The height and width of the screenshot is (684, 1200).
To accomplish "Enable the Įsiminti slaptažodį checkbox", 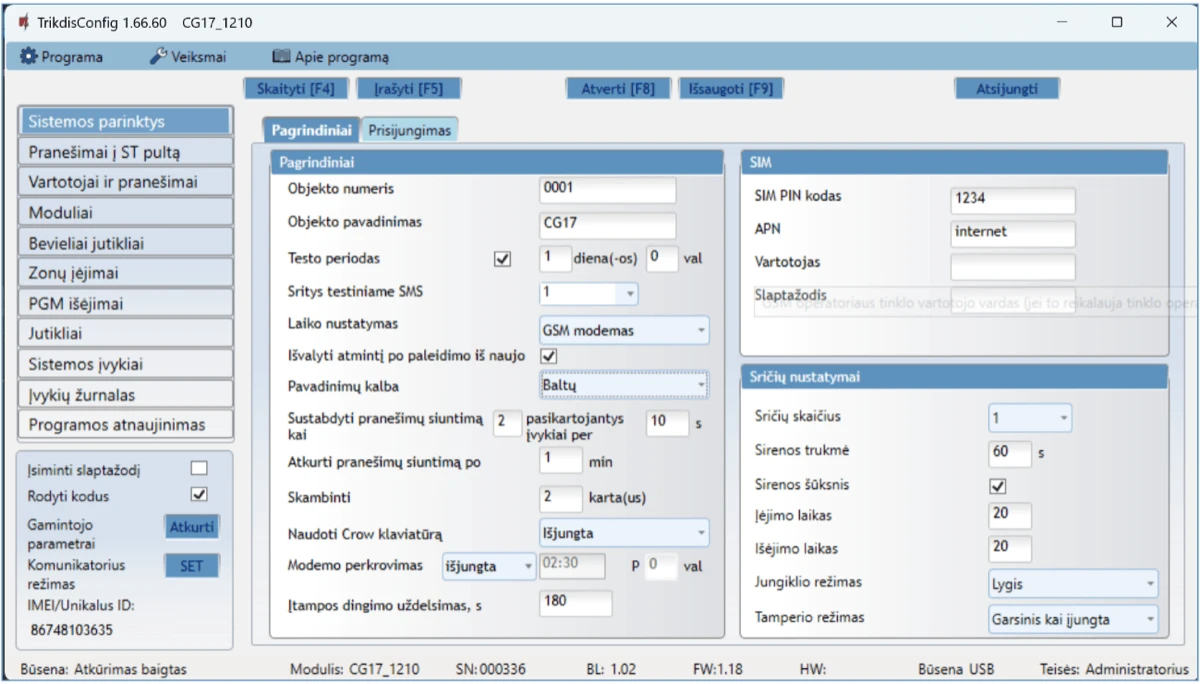I will pyautogui.click(x=199, y=468).
